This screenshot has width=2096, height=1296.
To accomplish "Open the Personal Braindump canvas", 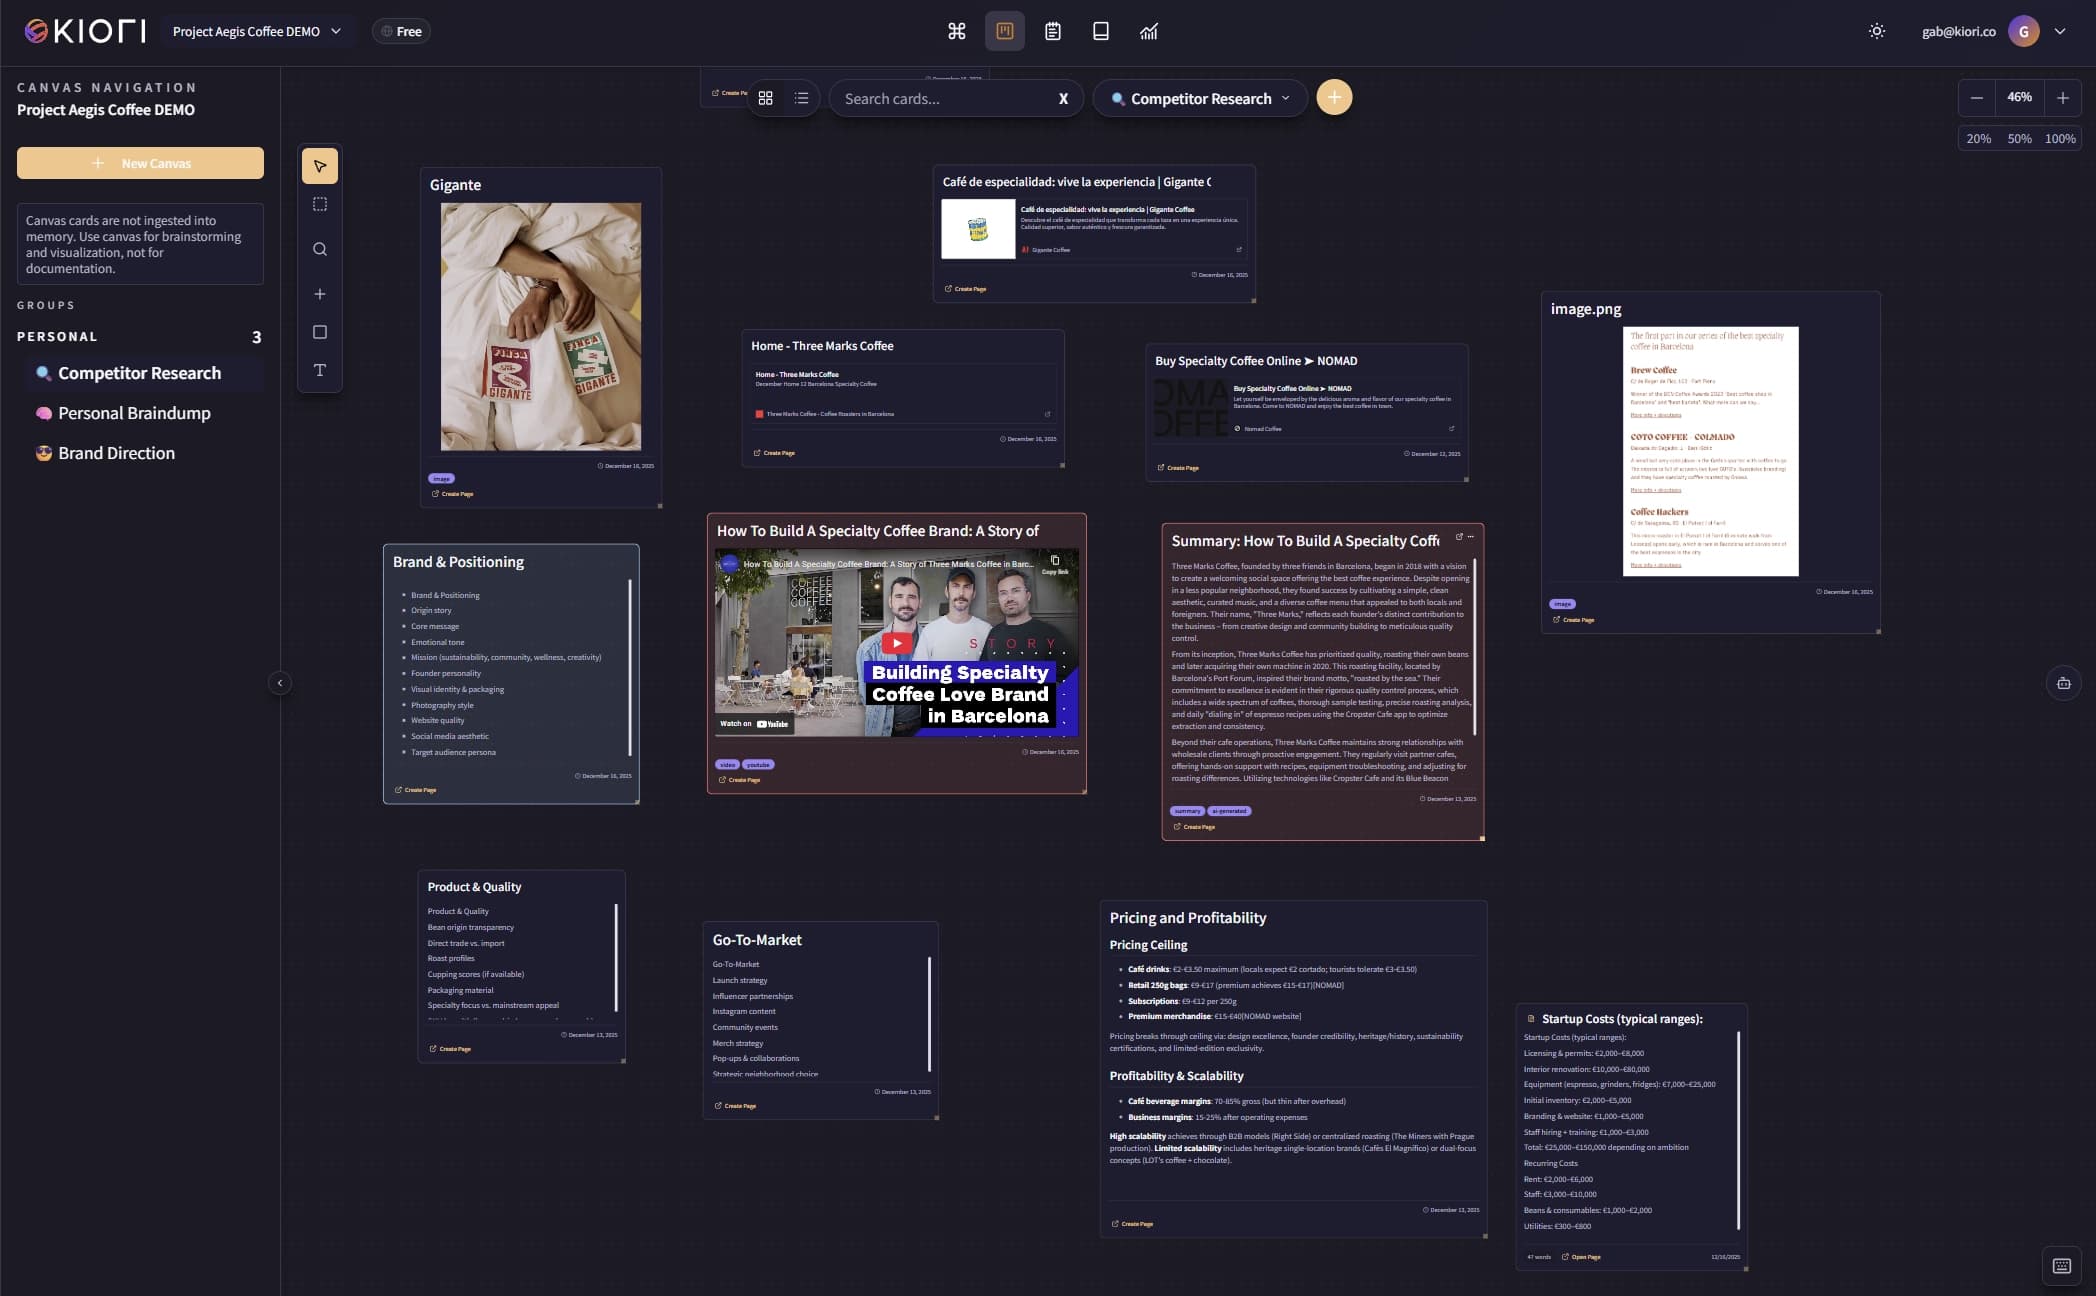I will coord(134,413).
